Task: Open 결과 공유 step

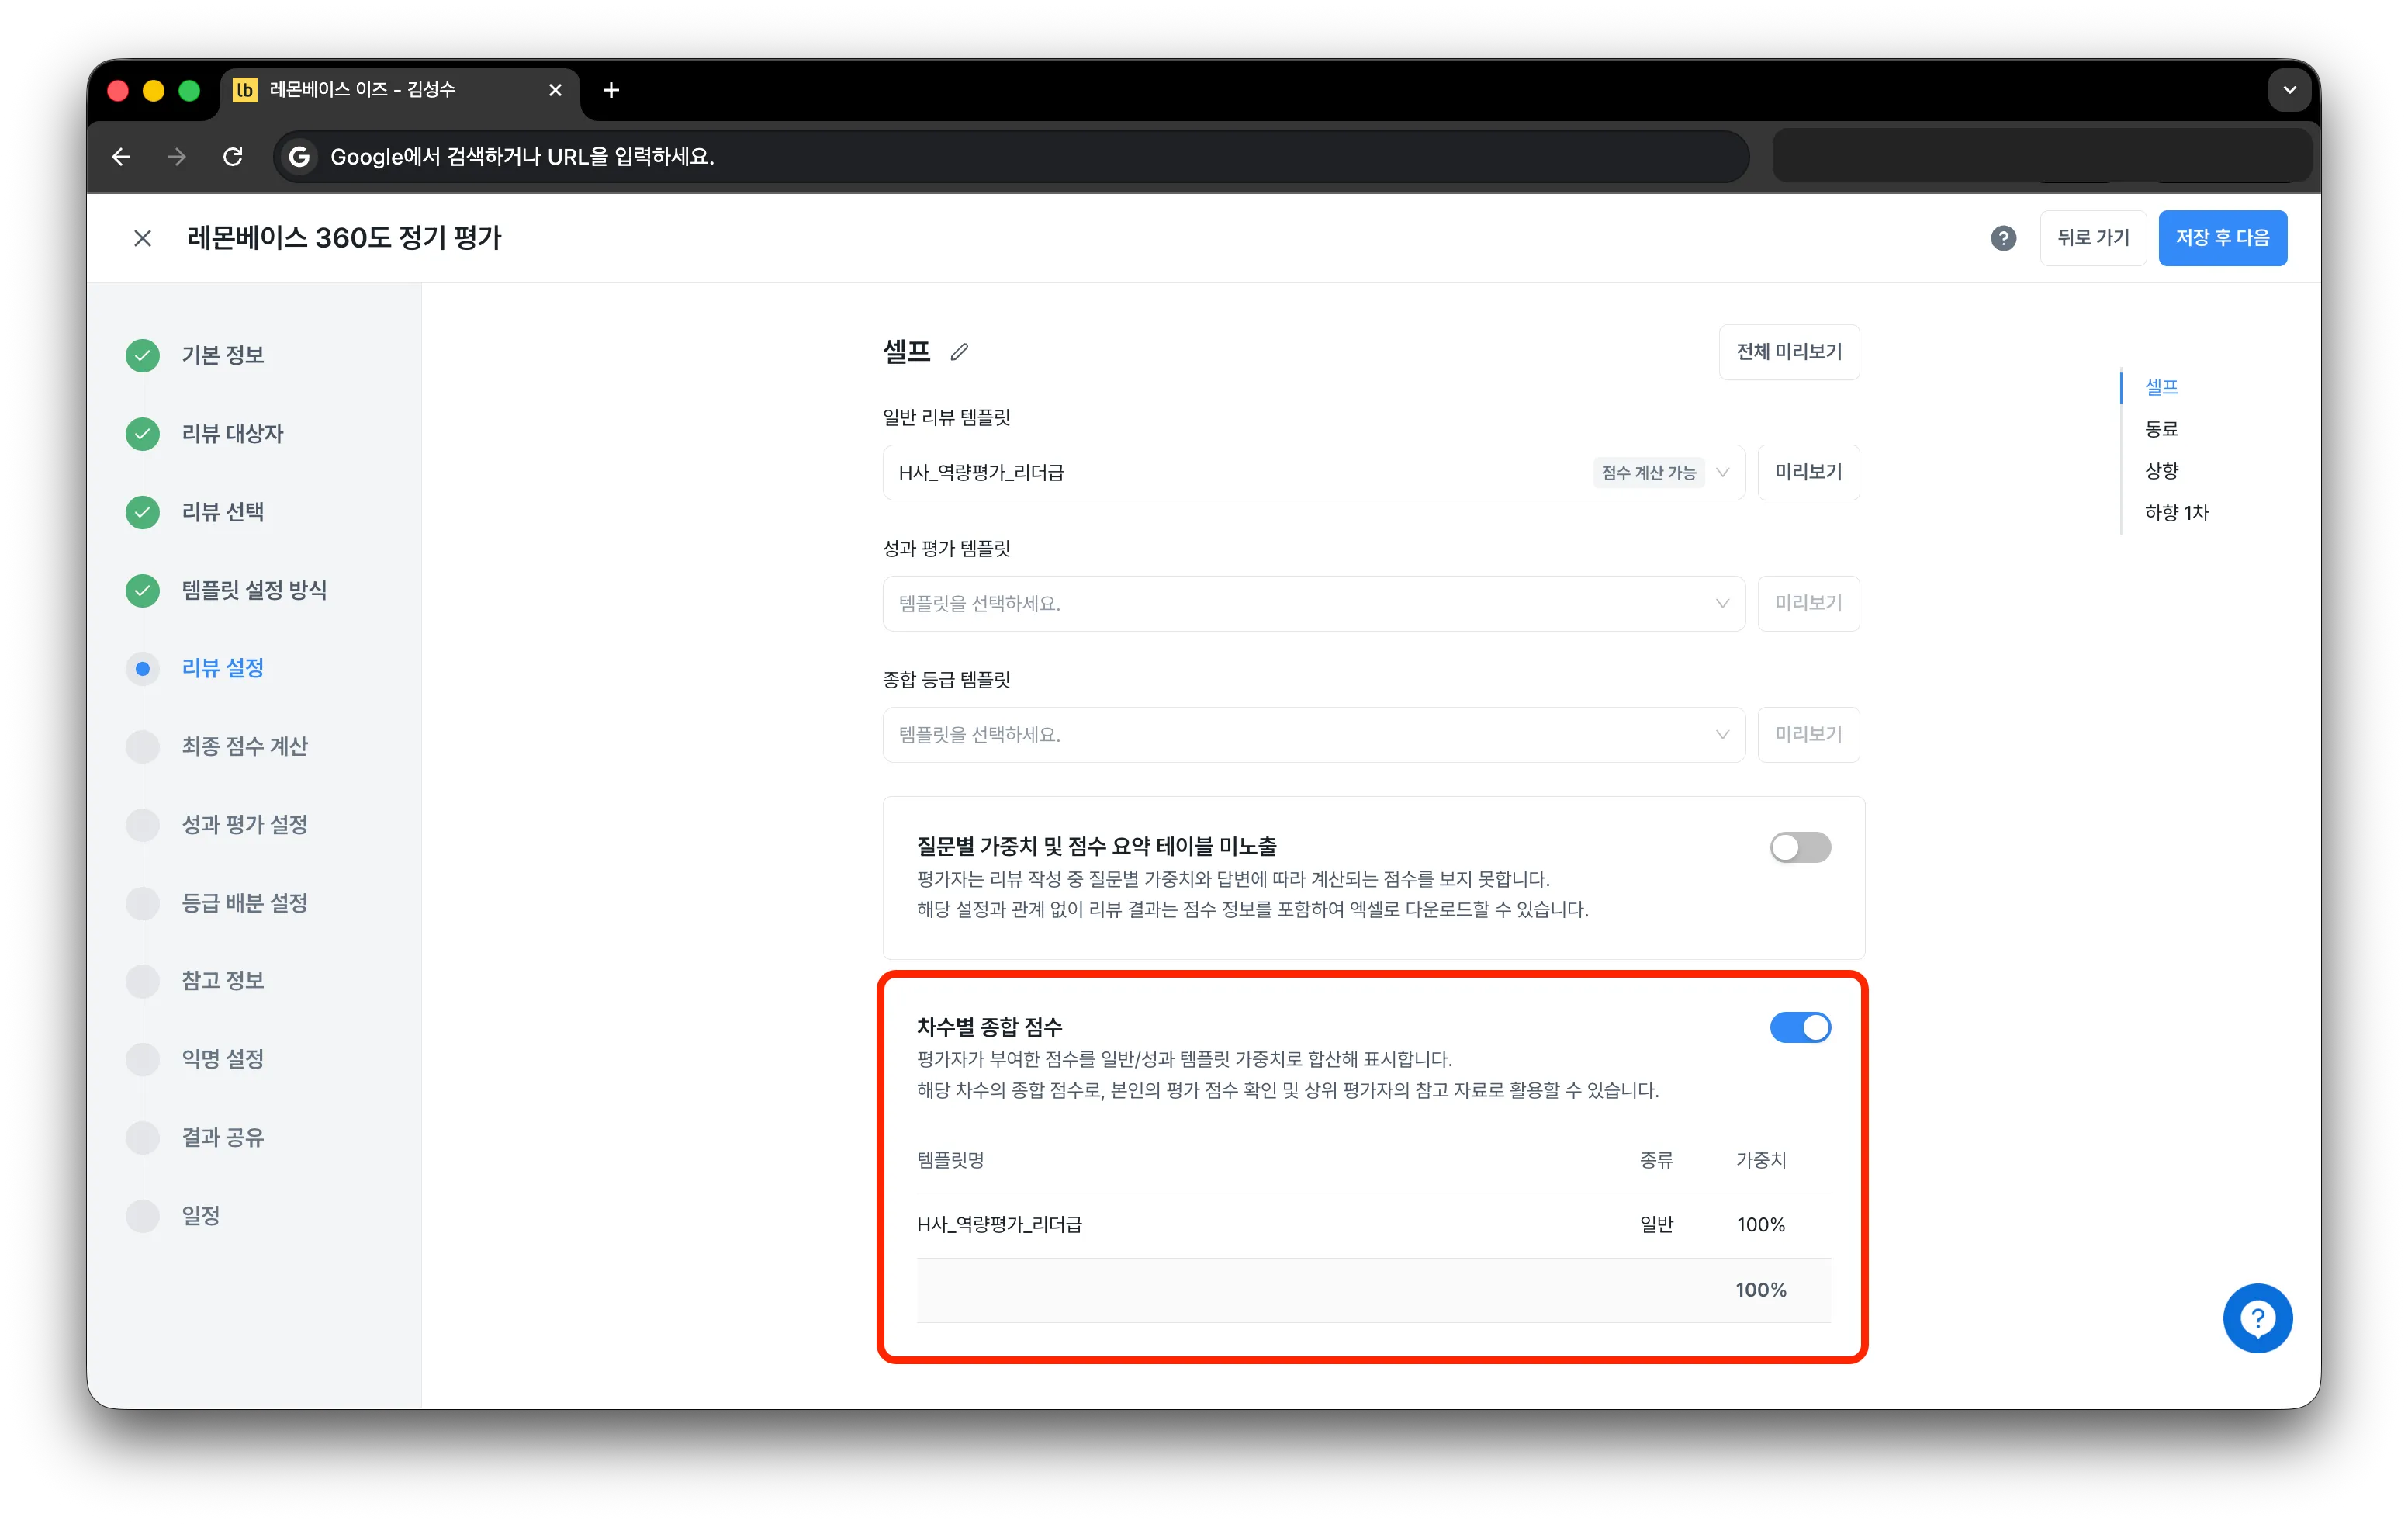Action: coord(222,1138)
